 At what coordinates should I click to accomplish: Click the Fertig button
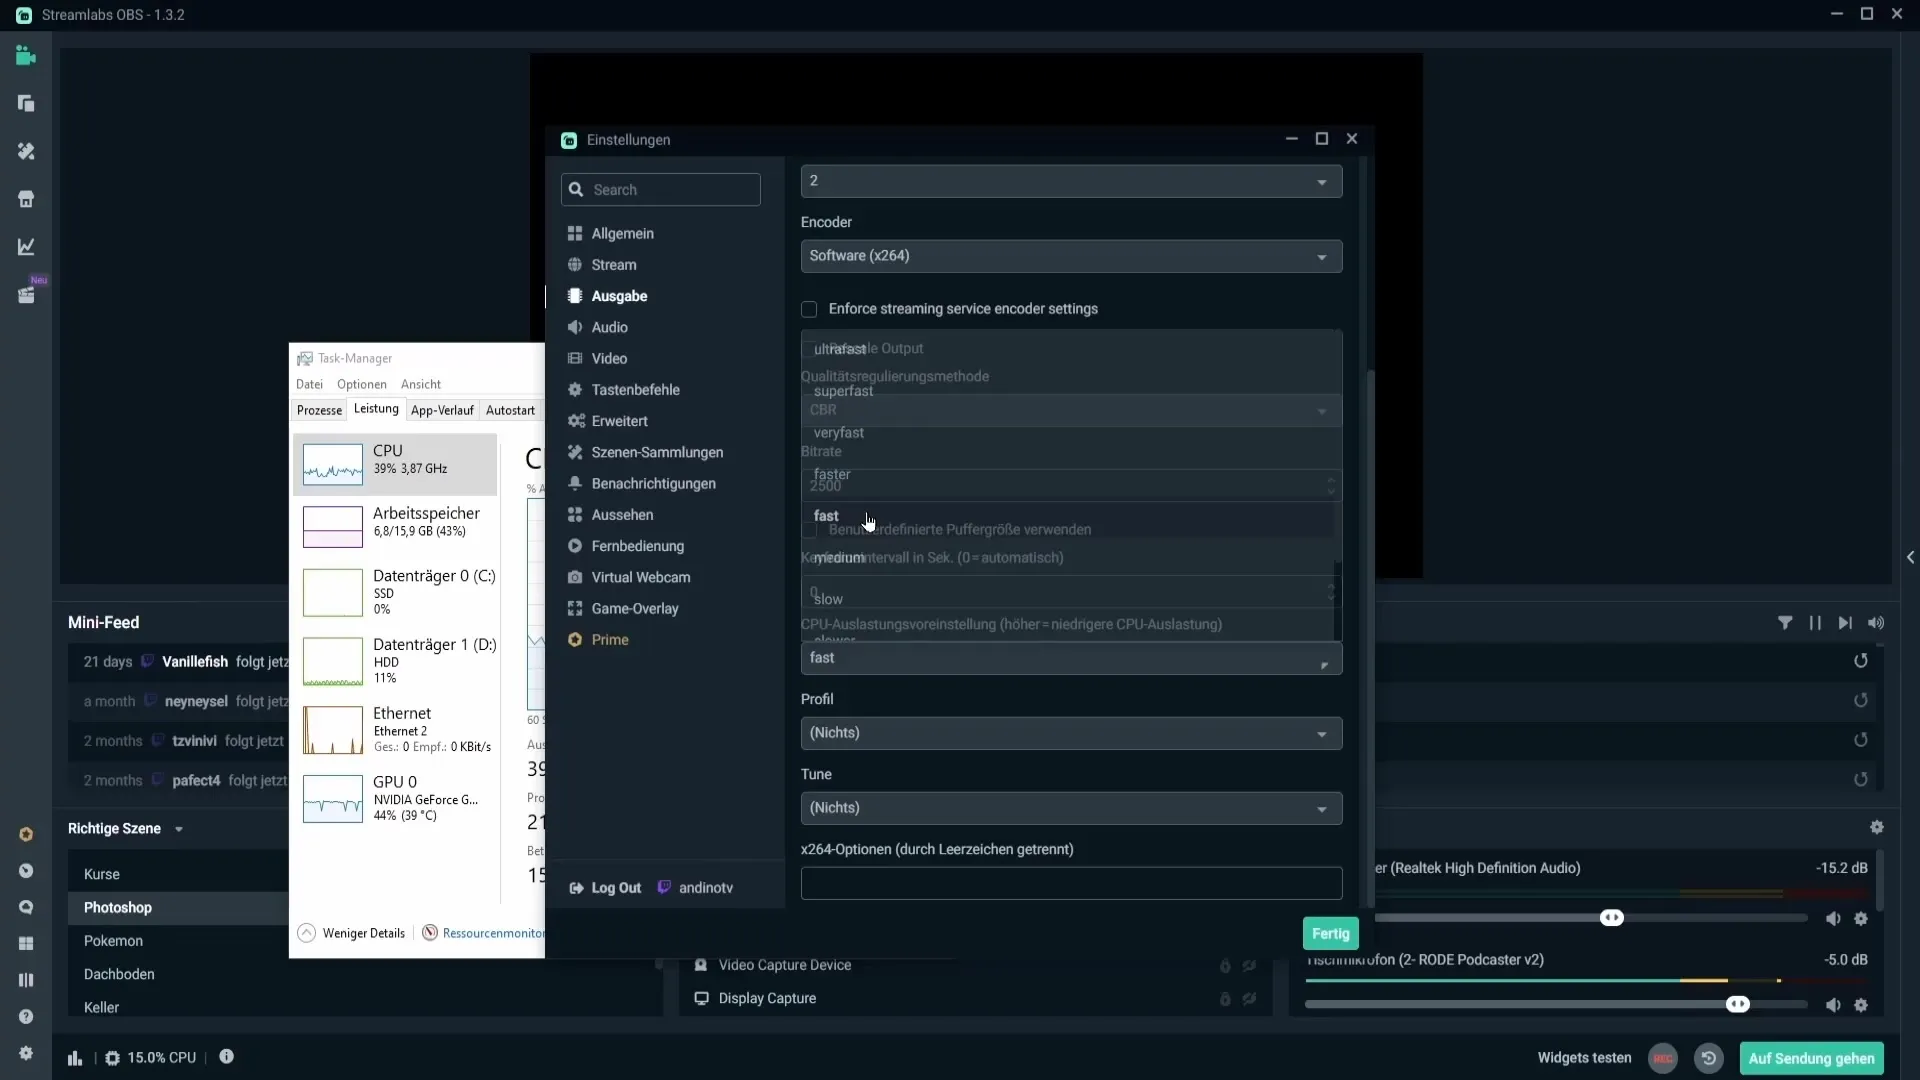1330,934
